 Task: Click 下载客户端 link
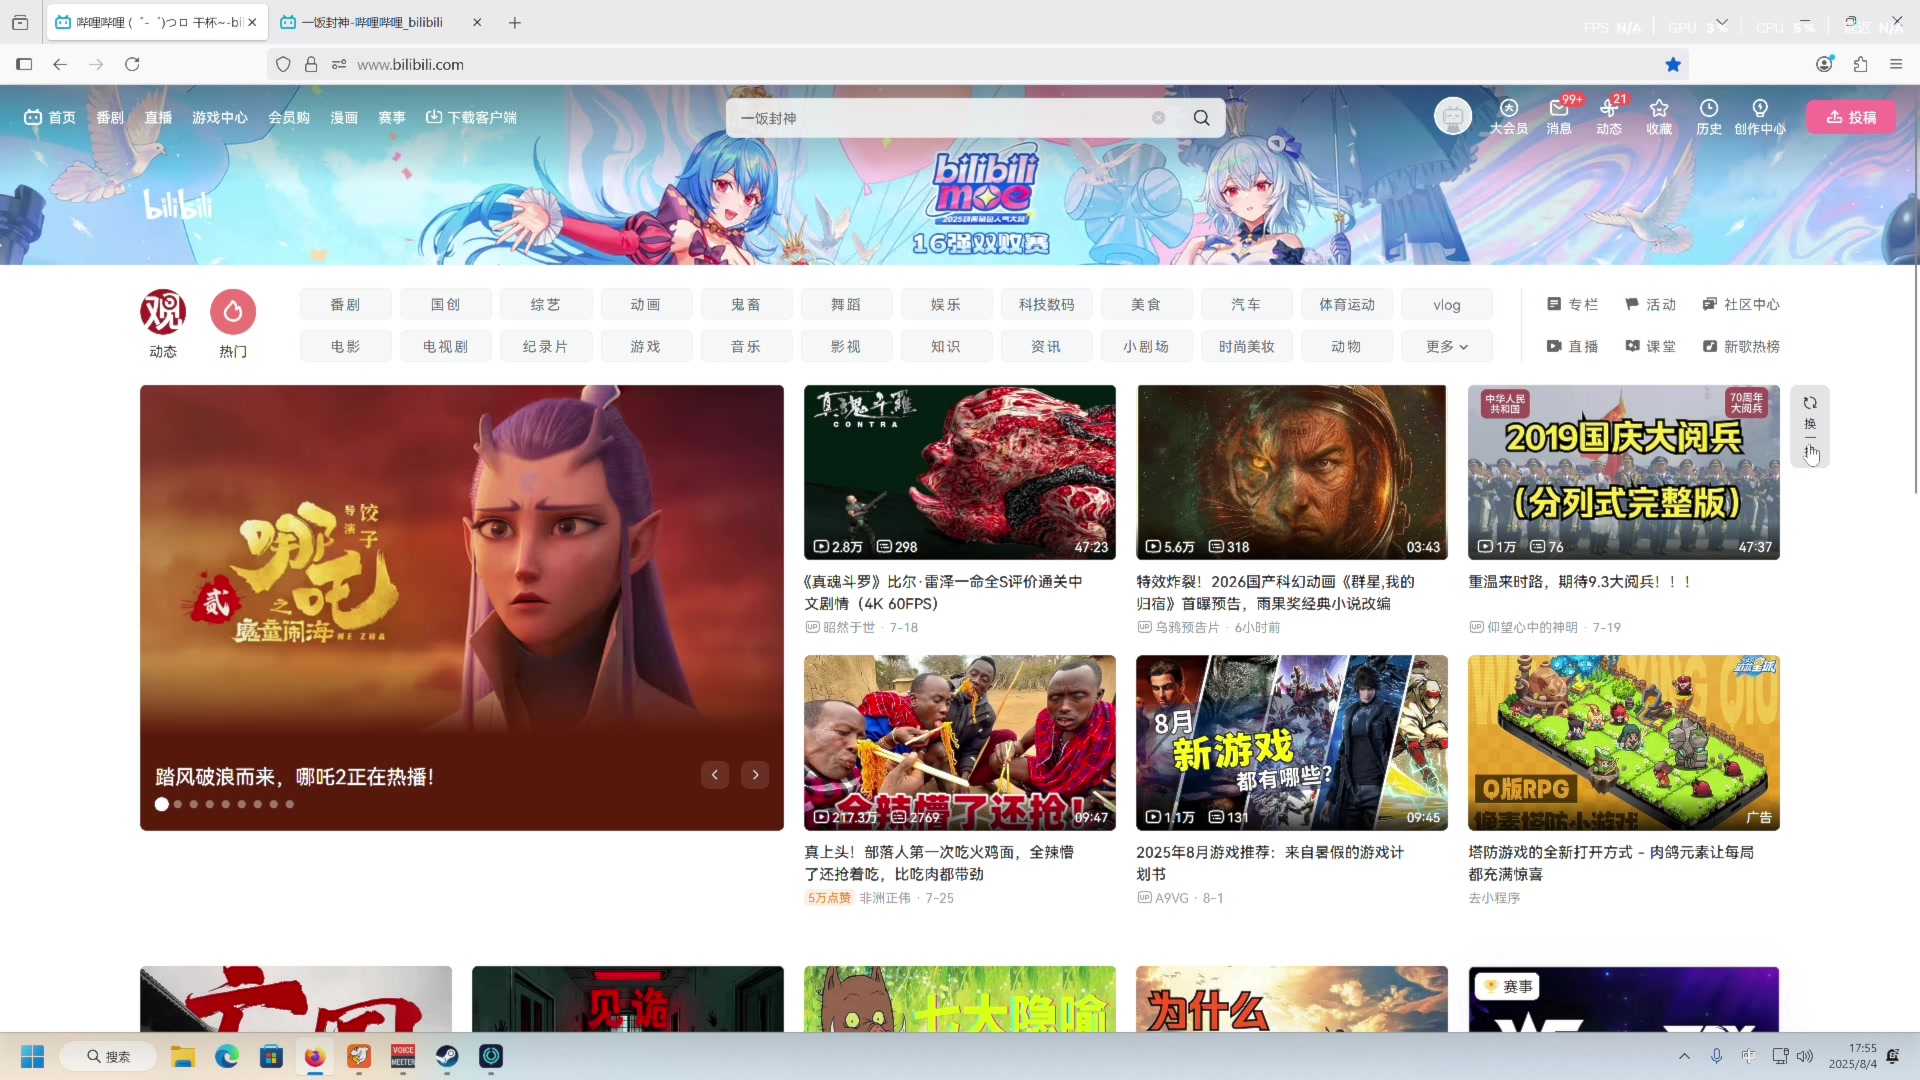pos(471,117)
